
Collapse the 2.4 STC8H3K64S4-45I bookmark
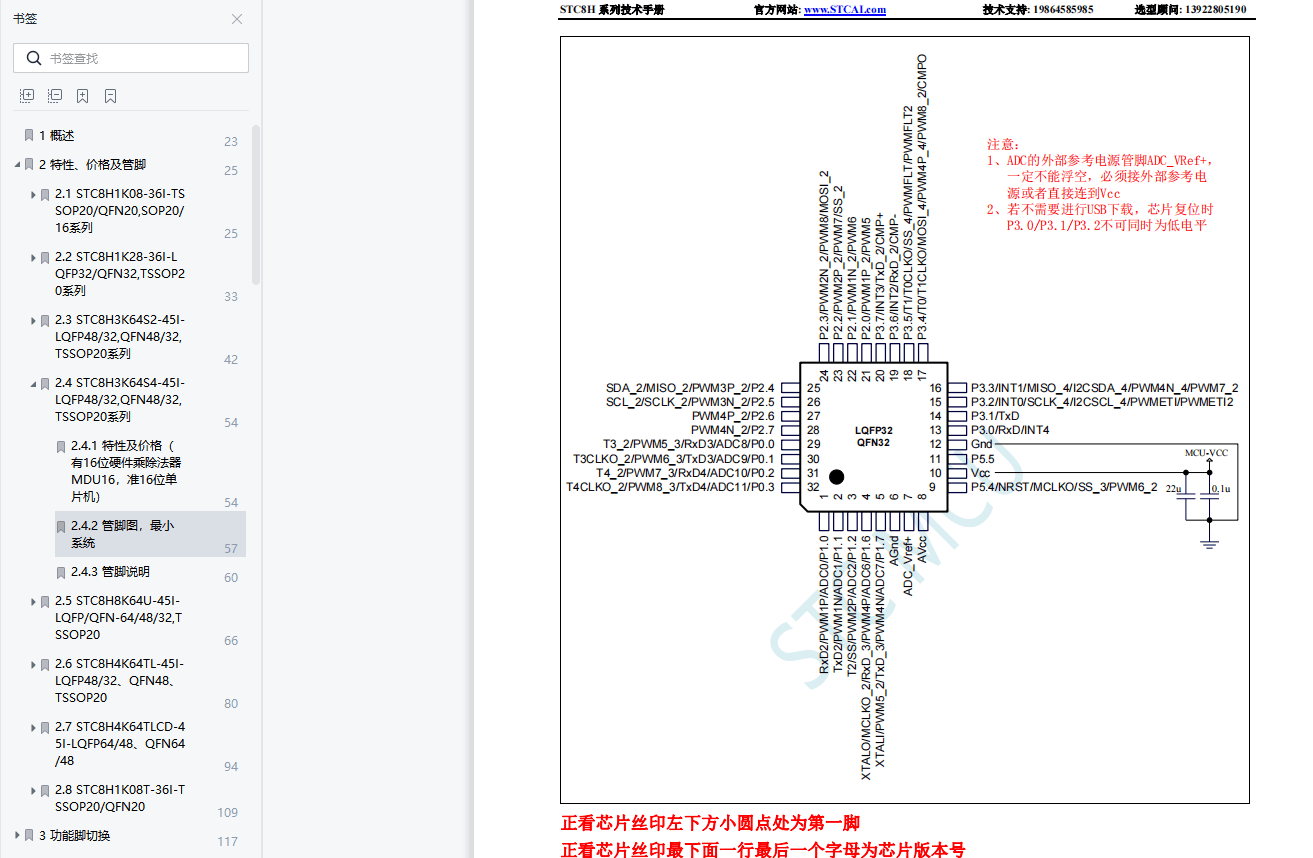point(33,384)
